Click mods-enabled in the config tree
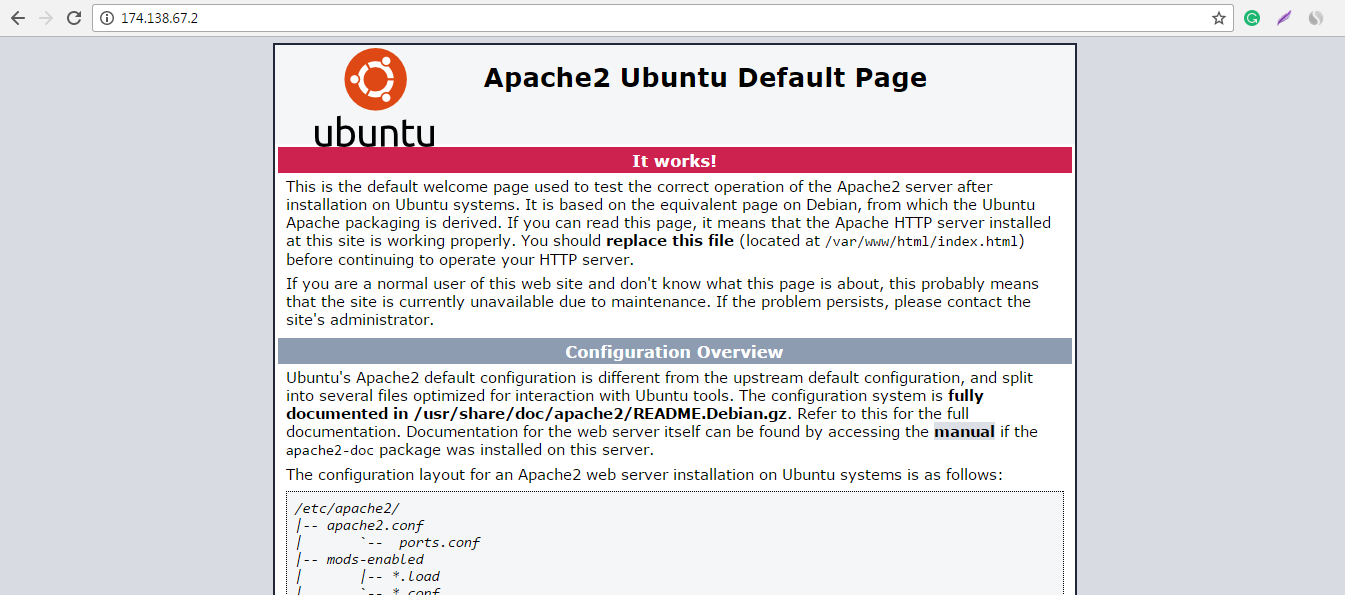This screenshot has height=595, width=1345. point(375,560)
